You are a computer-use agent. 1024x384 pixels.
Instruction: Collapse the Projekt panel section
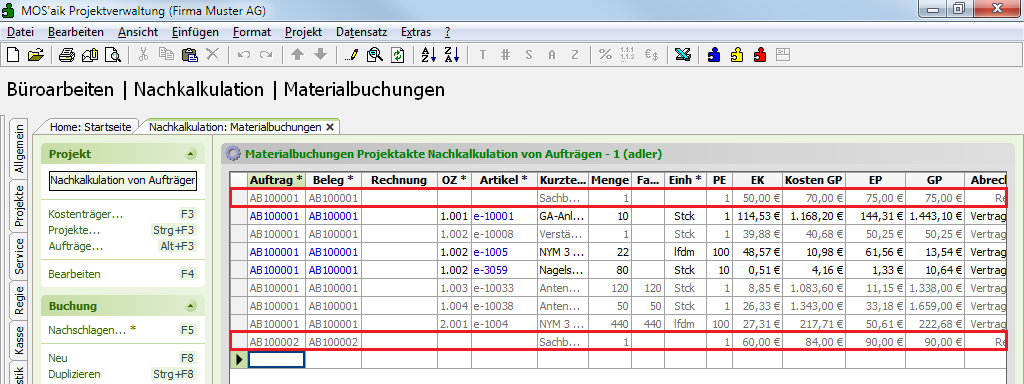190,154
